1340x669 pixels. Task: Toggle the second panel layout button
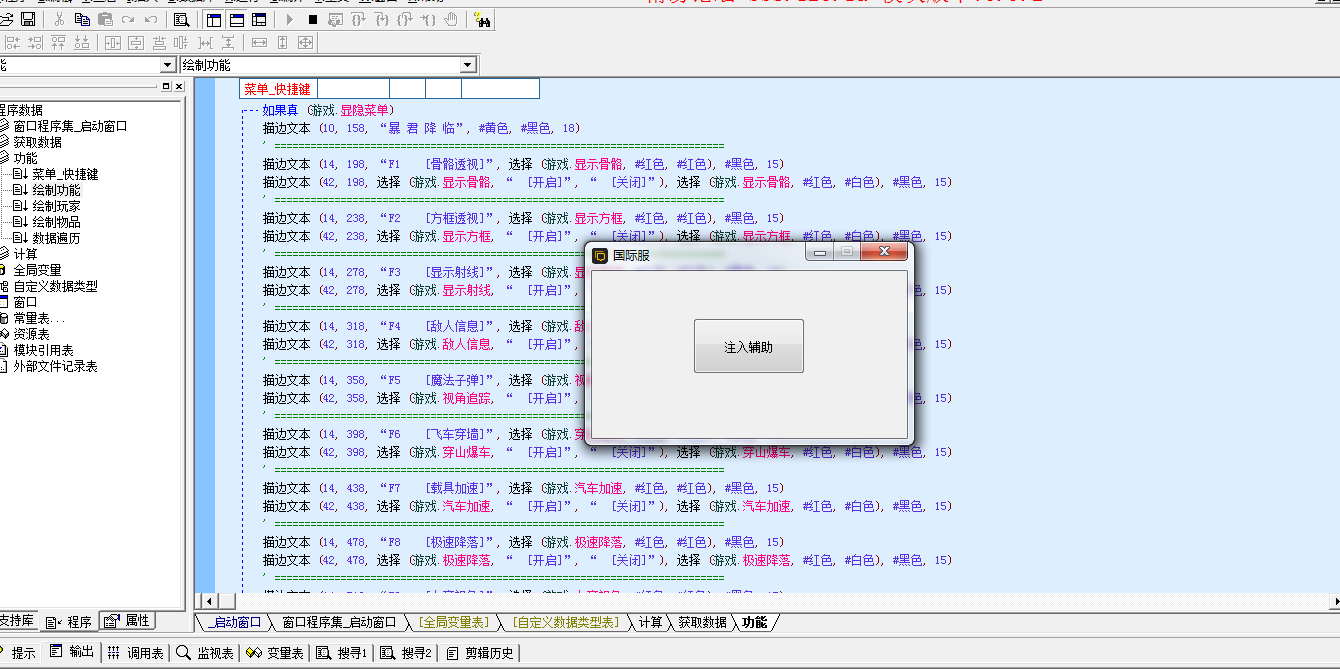click(x=237, y=19)
